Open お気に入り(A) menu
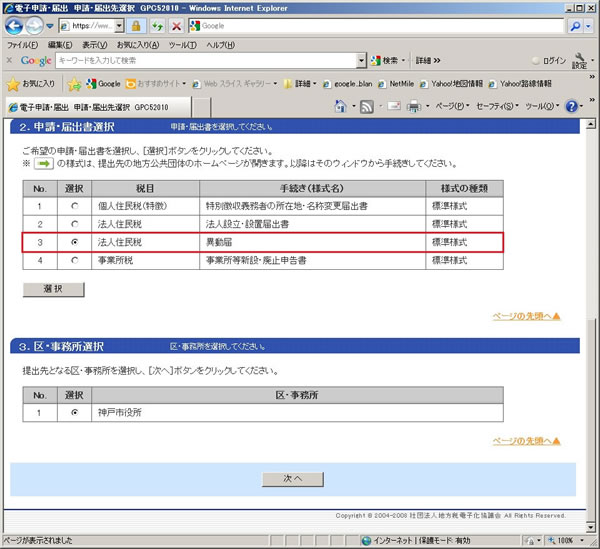 coord(138,45)
